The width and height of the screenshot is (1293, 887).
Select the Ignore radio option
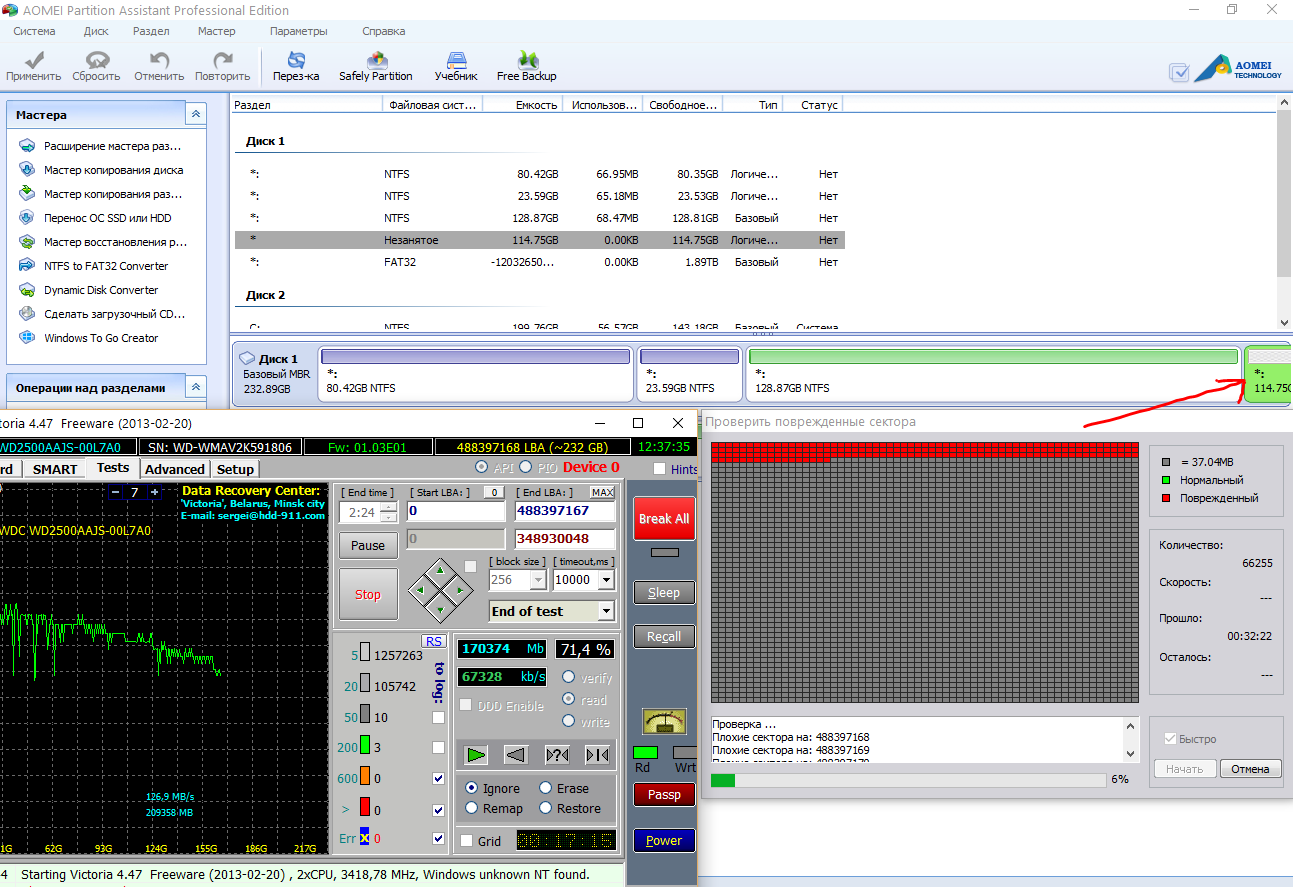tap(472, 788)
